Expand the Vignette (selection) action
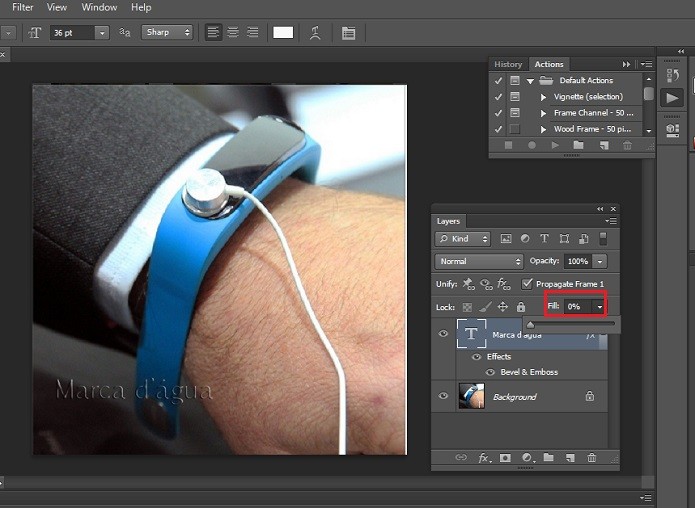The height and width of the screenshot is (508, 695). pyautogui.click(x=543, y=97)
